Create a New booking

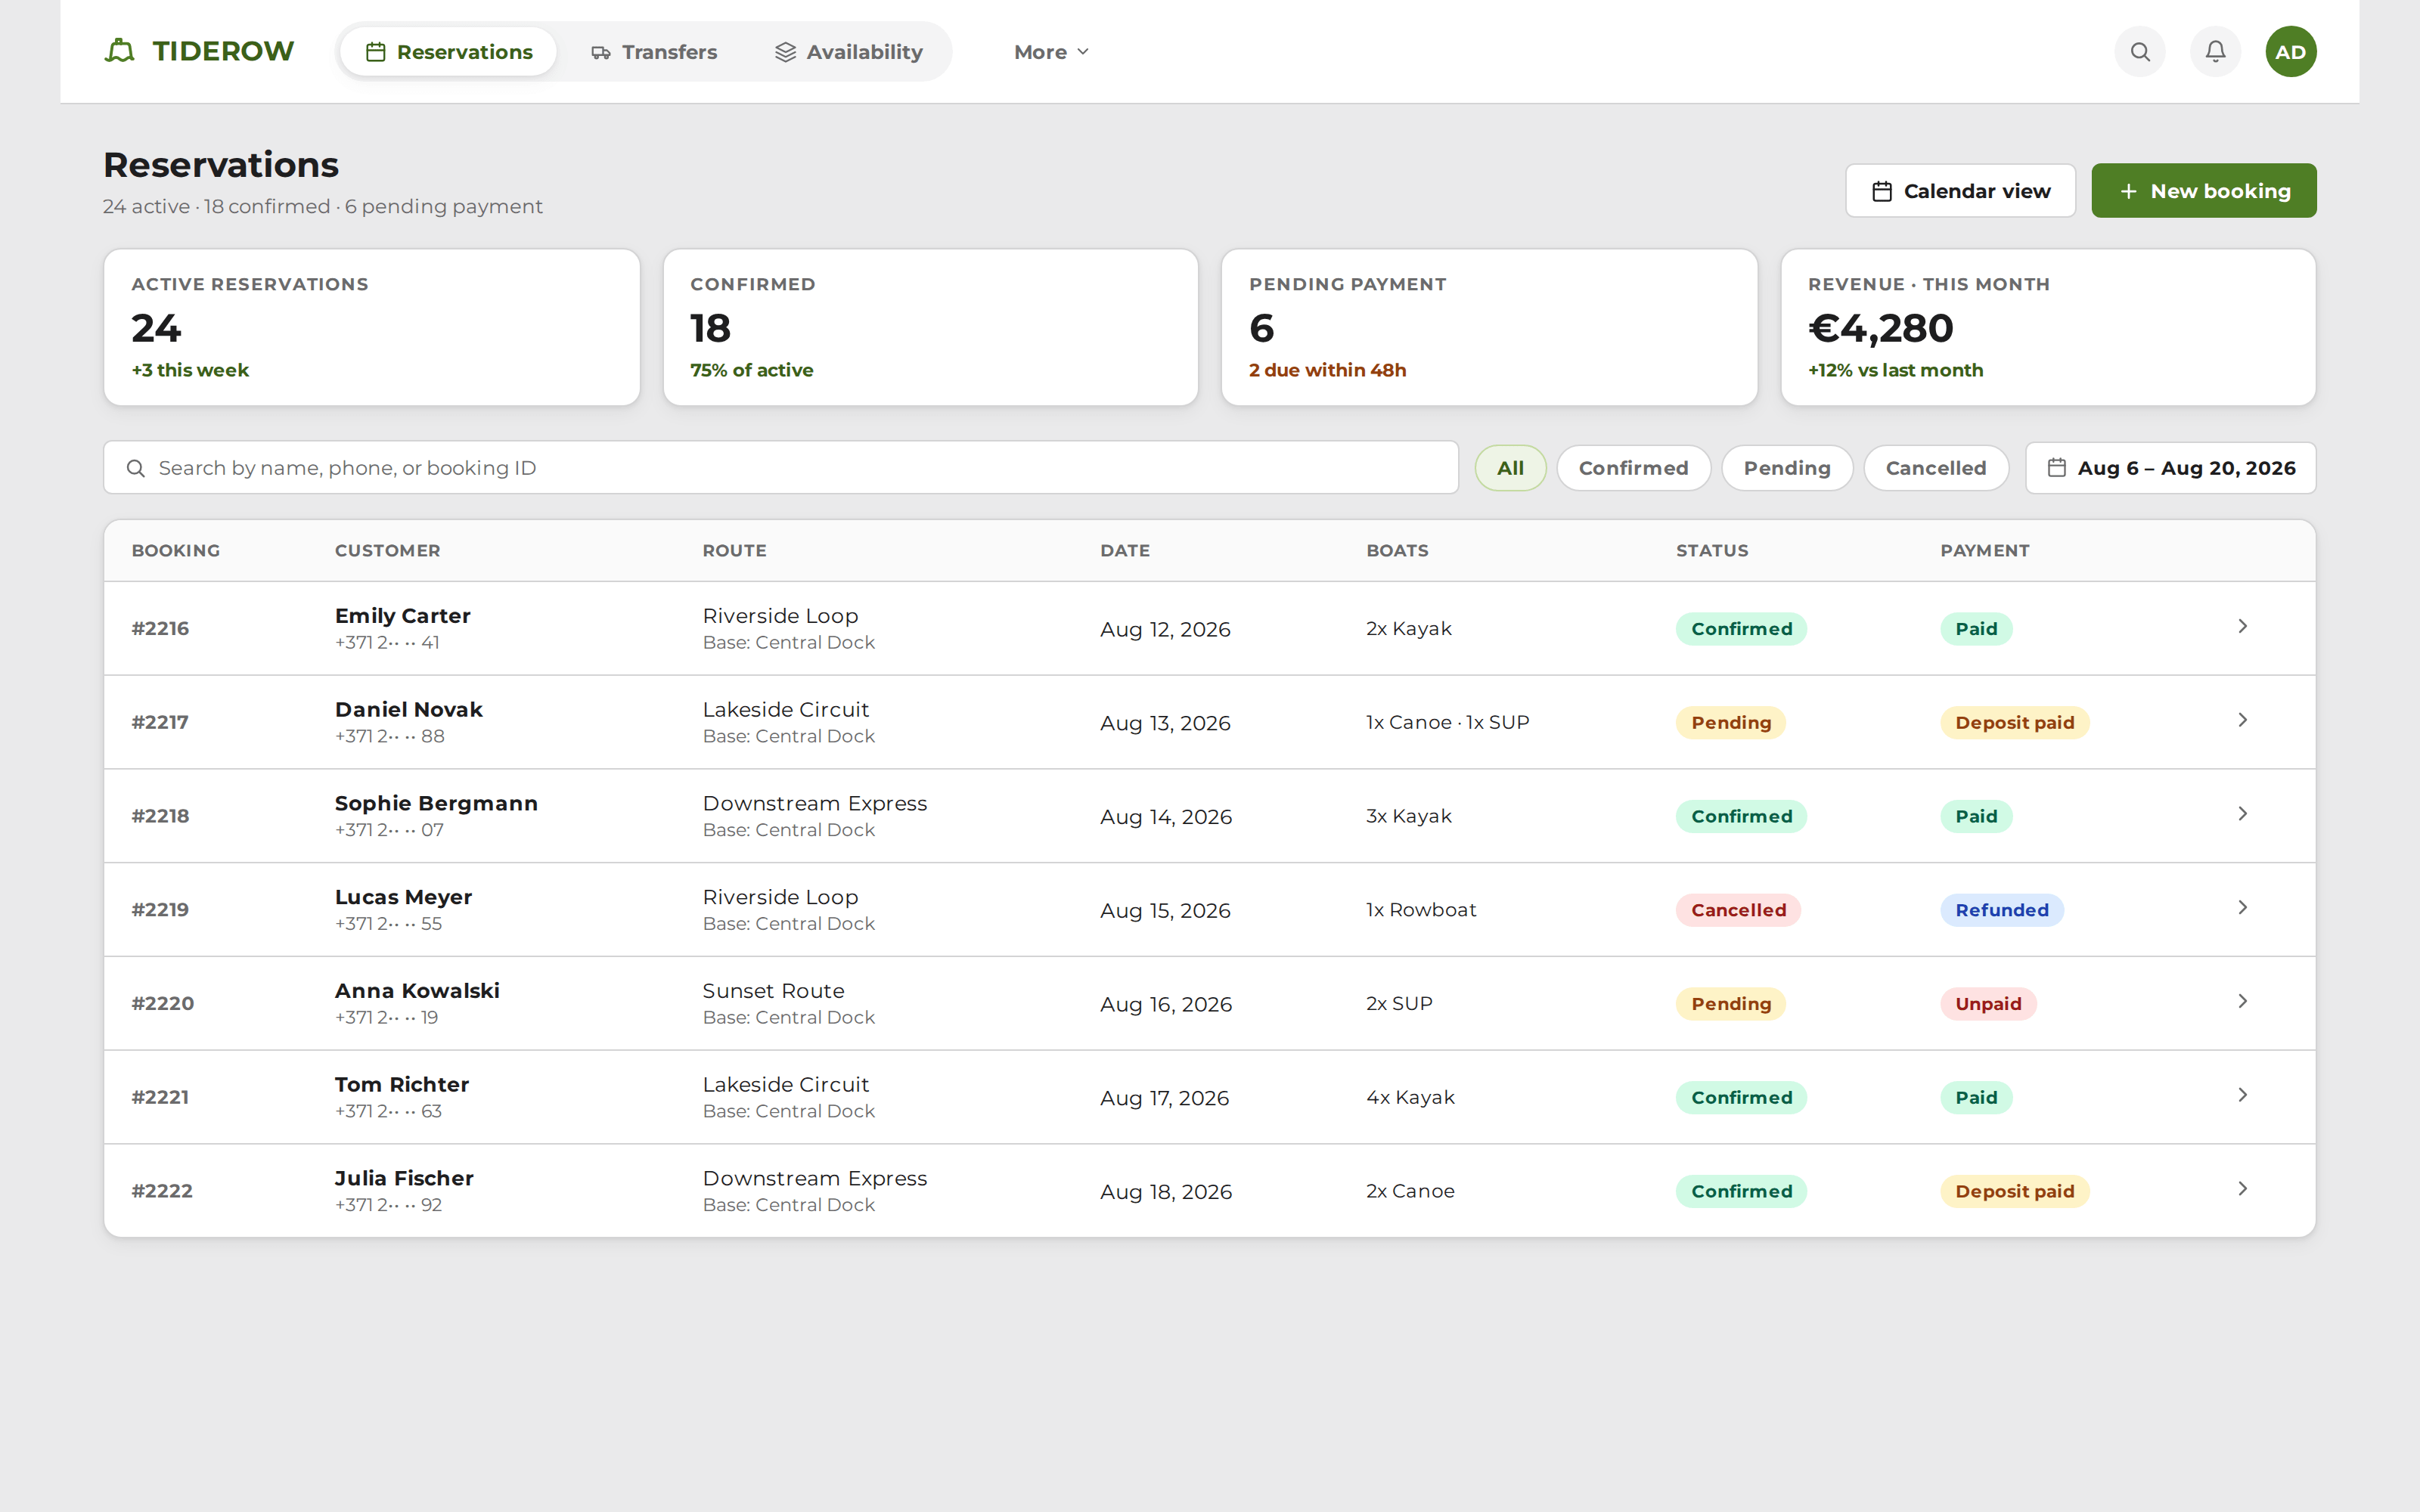coord(2203,190)
